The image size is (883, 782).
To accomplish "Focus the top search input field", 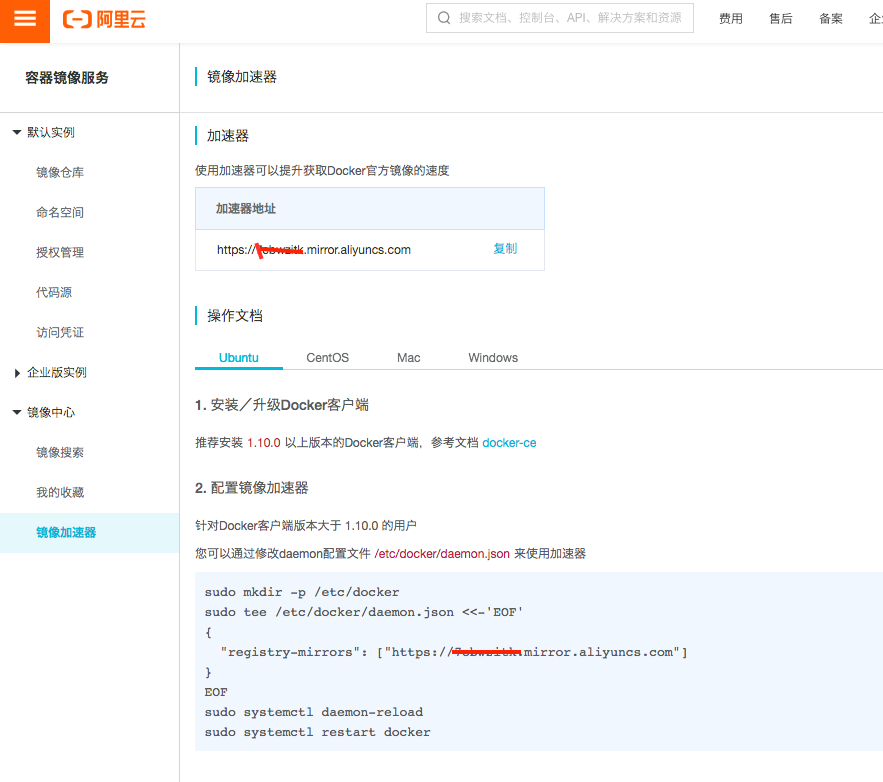I will click(x=560, y=18).
